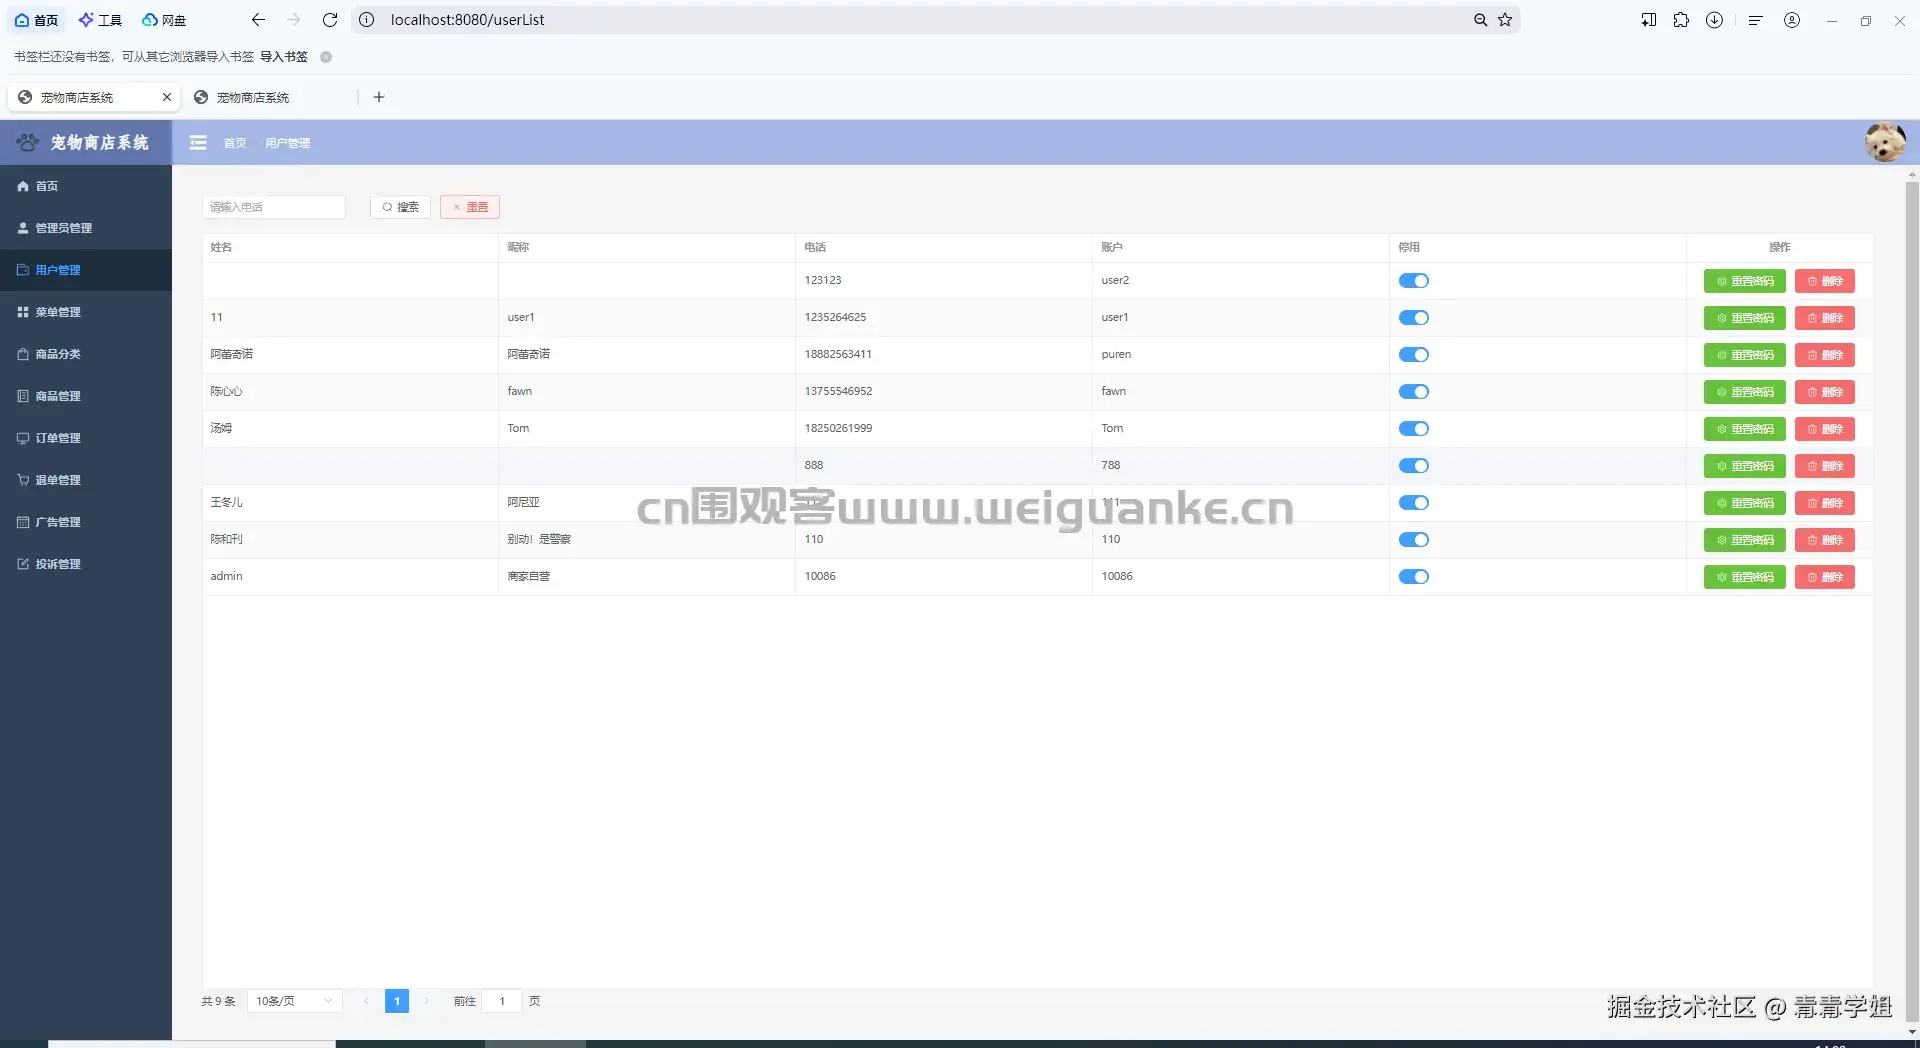The height and width of the screenshot is (1048, 1920).
Task: Open the browser zoom search icon
Action: pyautogui.click(x=1480, y=20)
